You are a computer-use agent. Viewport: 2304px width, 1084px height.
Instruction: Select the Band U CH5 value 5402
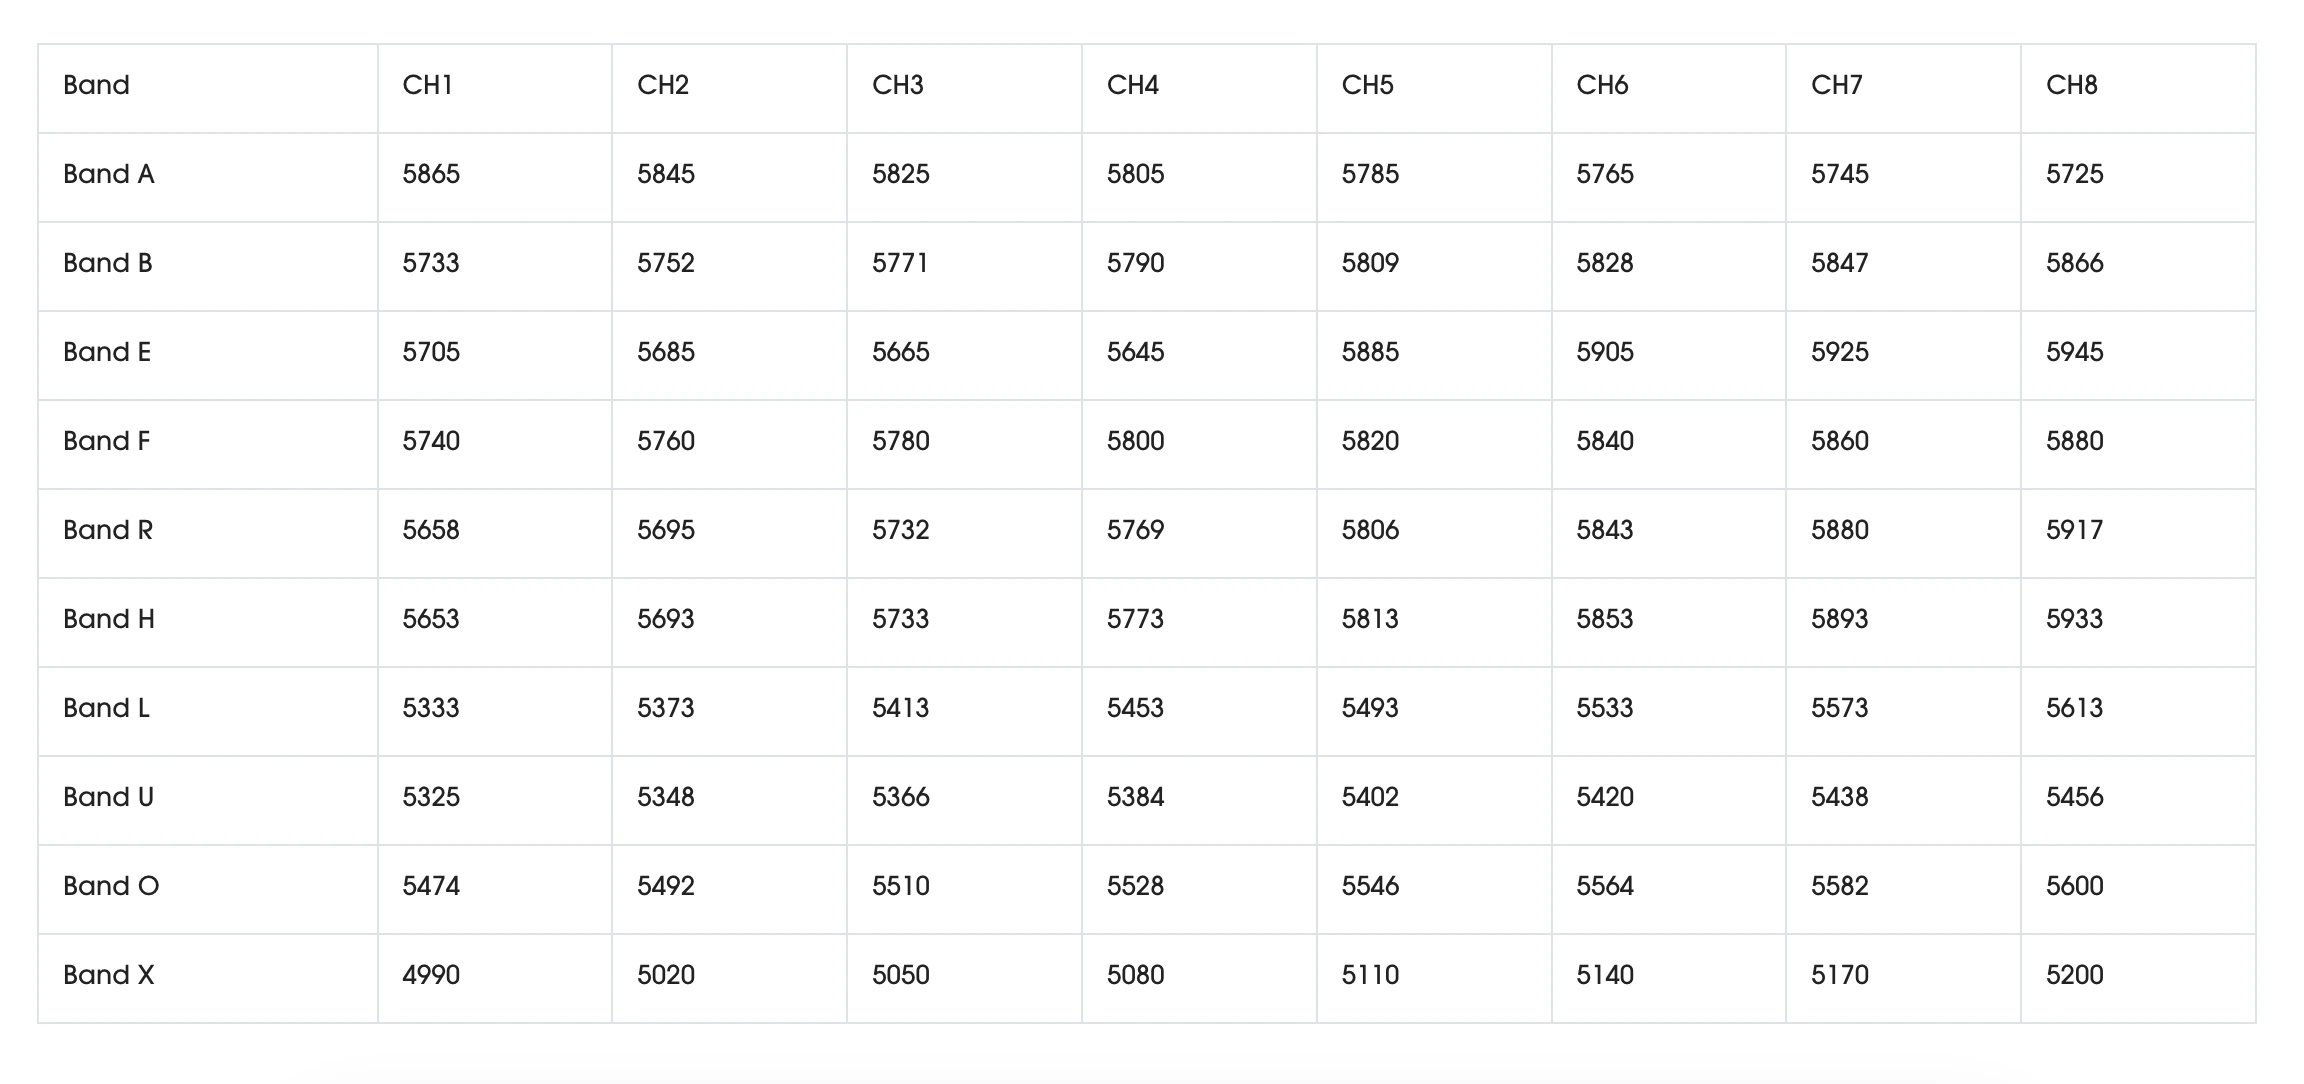coord(1370,797)
